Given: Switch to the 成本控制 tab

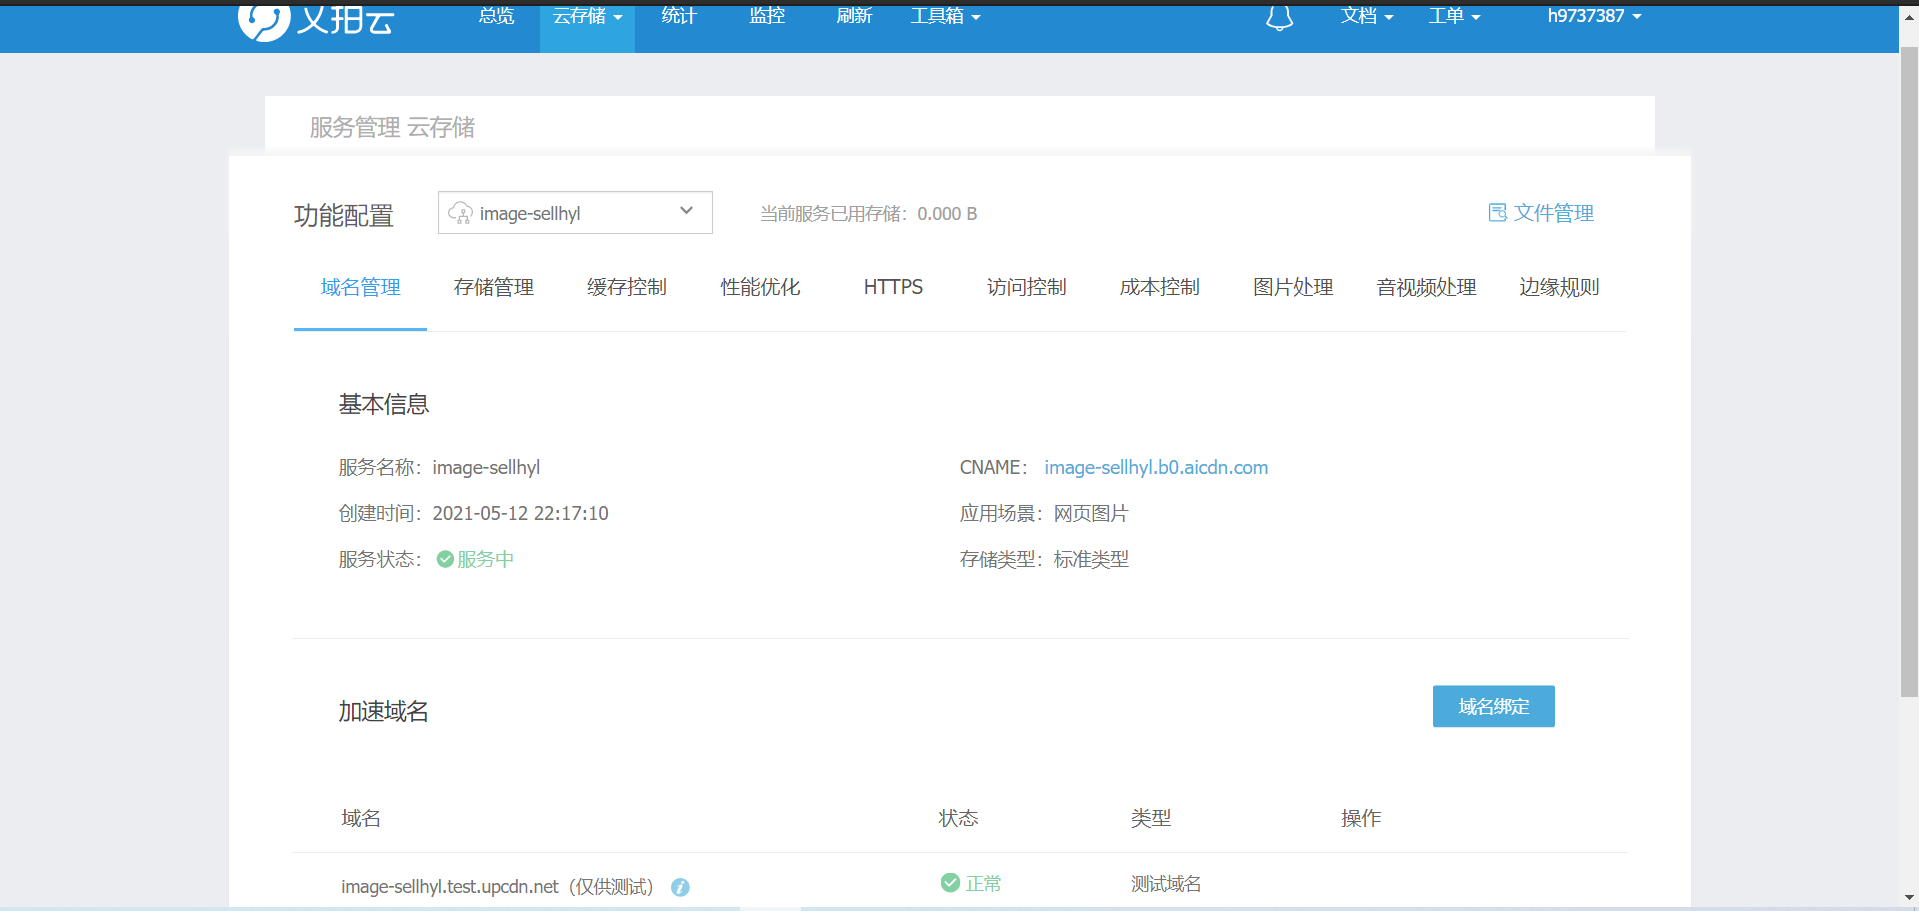Looking at the screenshot, I should [1159, 288].
